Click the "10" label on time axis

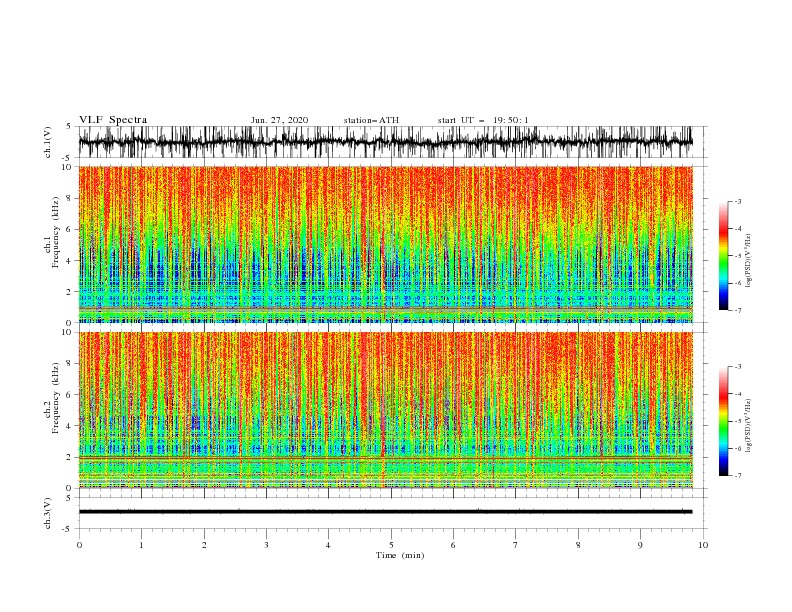click(703, 545)
